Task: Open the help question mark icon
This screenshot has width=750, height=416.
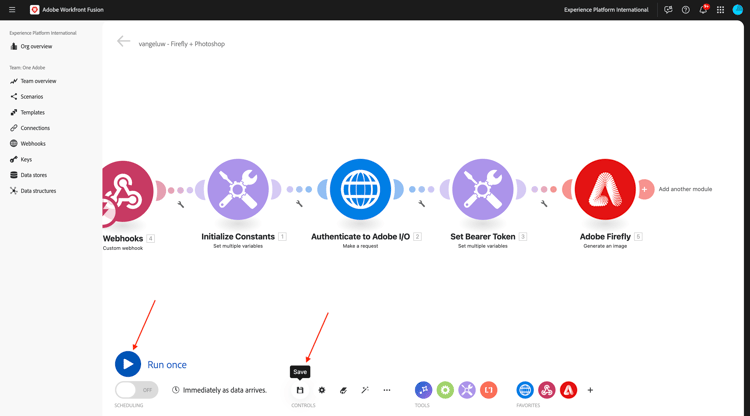Action: point(685,10)
